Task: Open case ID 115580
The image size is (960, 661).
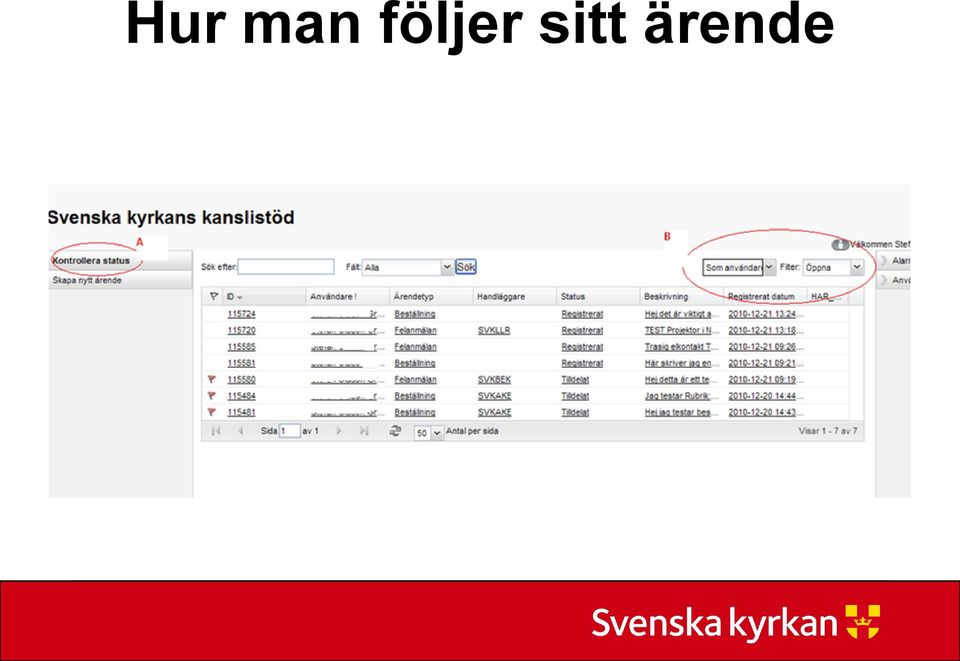Action: pos(241,379)
